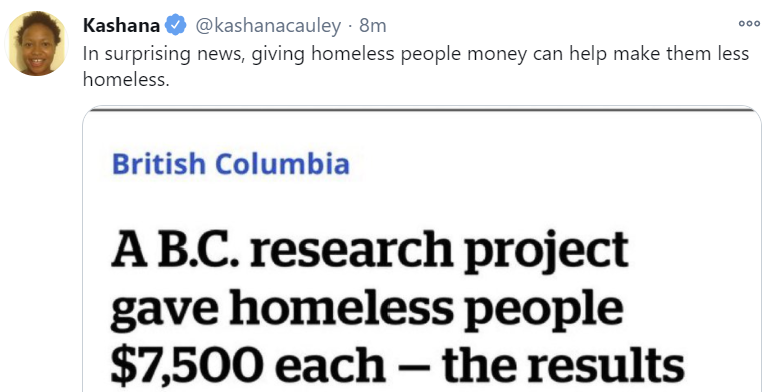The image size is (776, 392).
Task: Open the embedded article preview card
Action: (422, 249)
